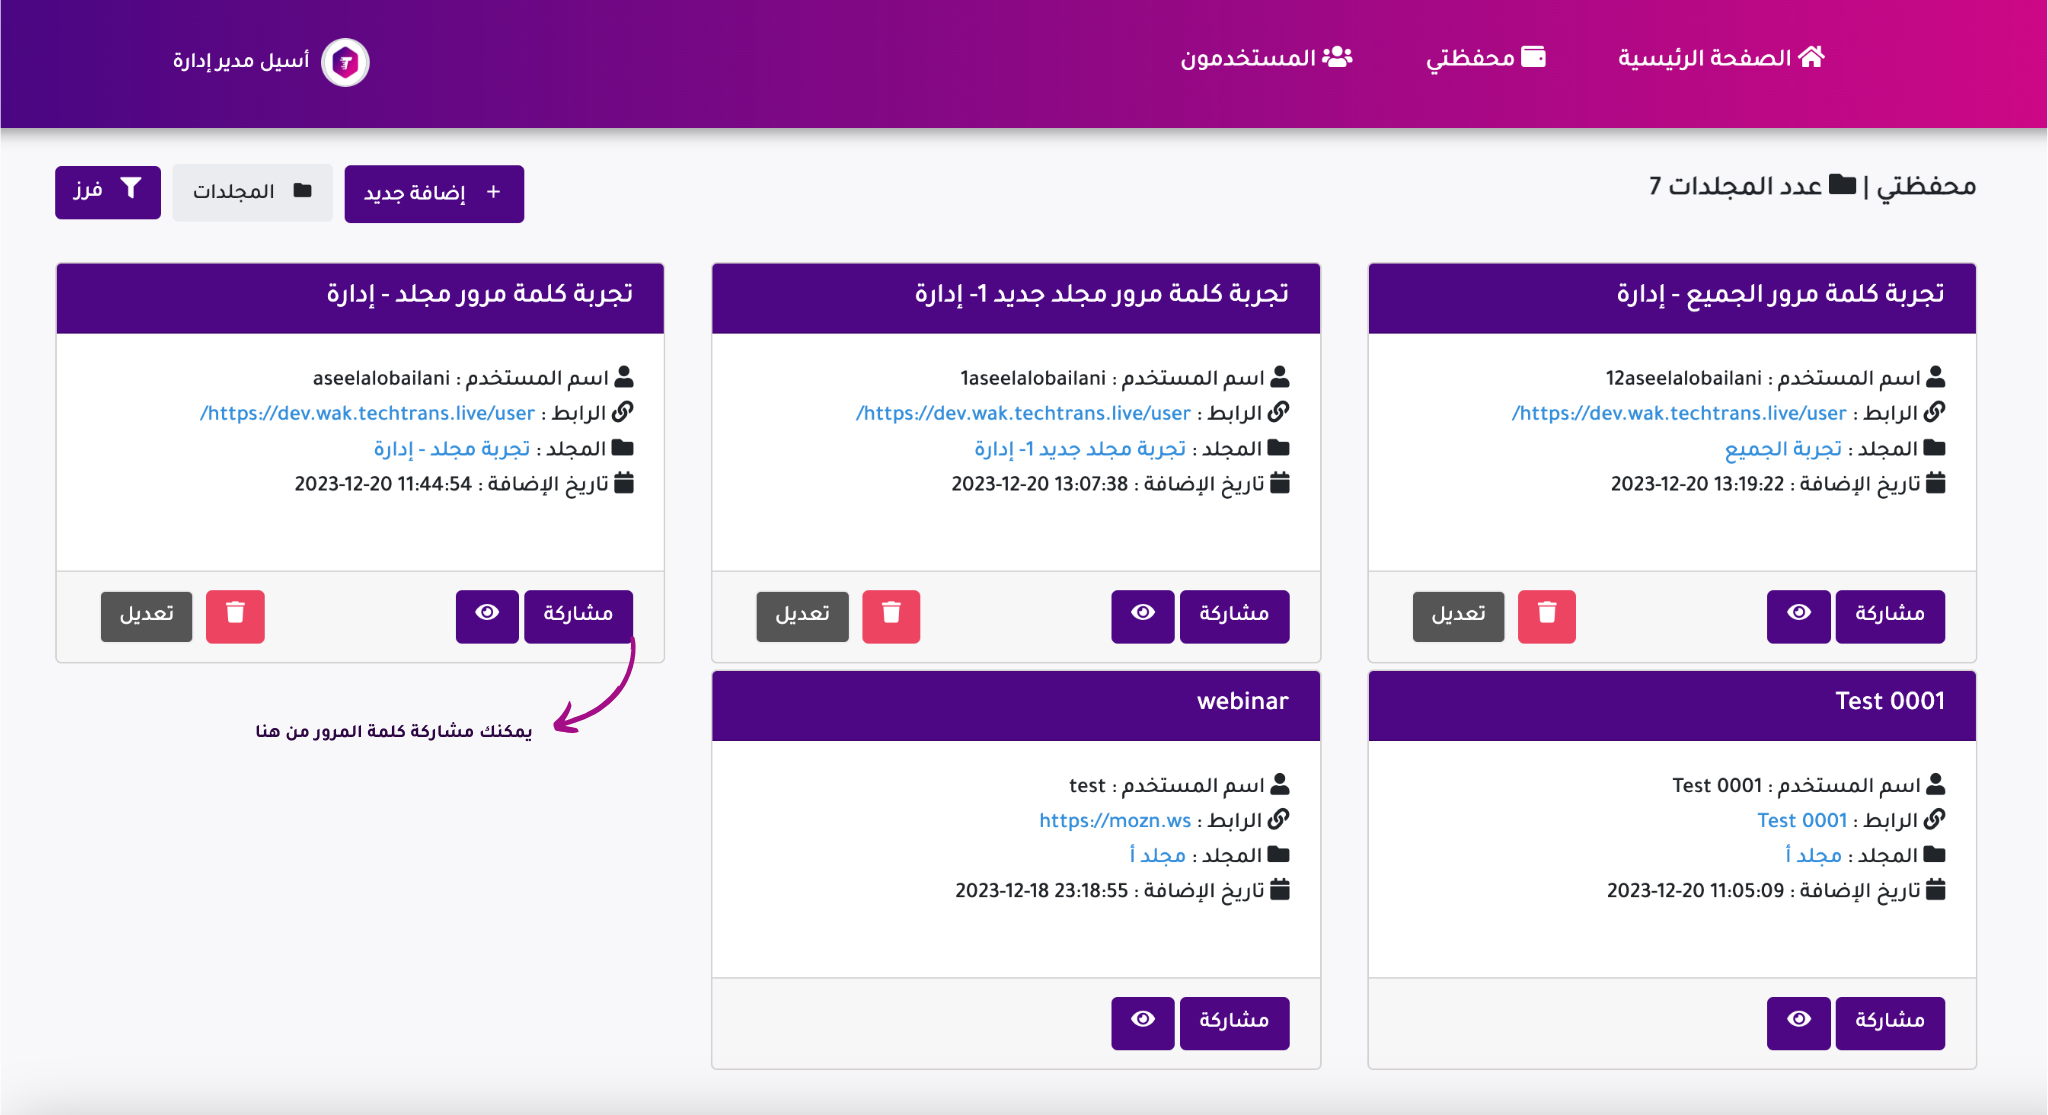This screenshot has height=1115, width=2048.
Task: Open the https://mozn.ws link
Action: [x=1115, y=820]
